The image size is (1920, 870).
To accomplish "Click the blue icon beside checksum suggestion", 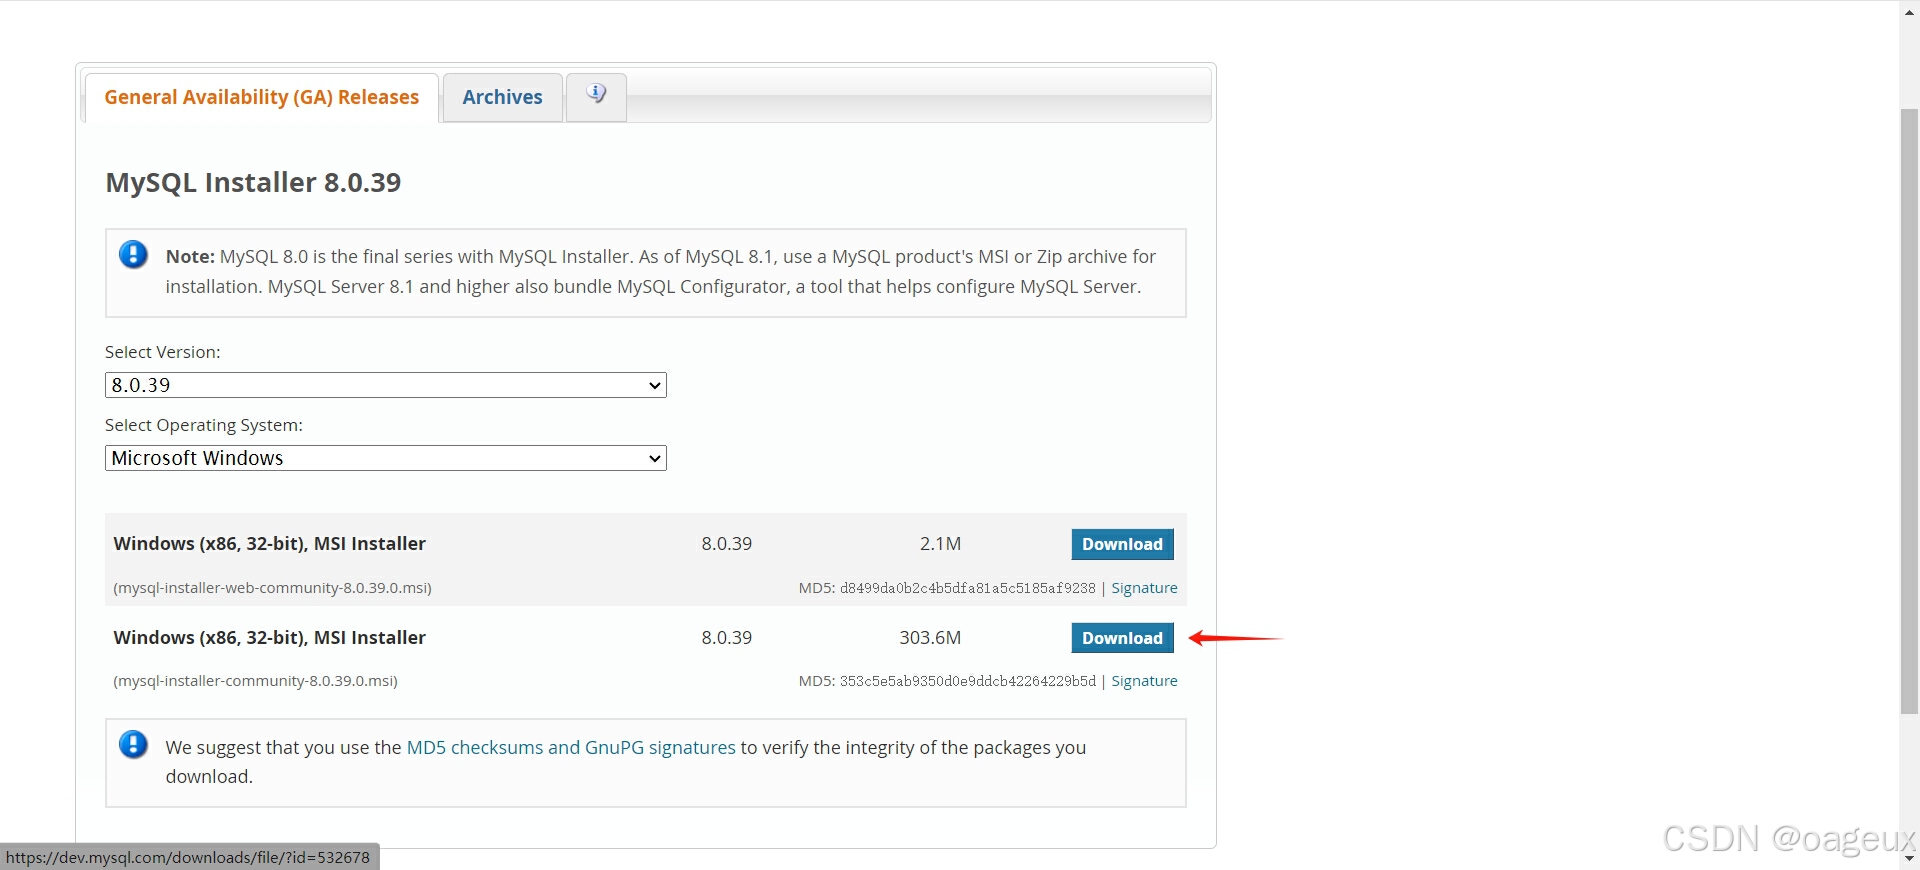I will click(x=133, y=745).
